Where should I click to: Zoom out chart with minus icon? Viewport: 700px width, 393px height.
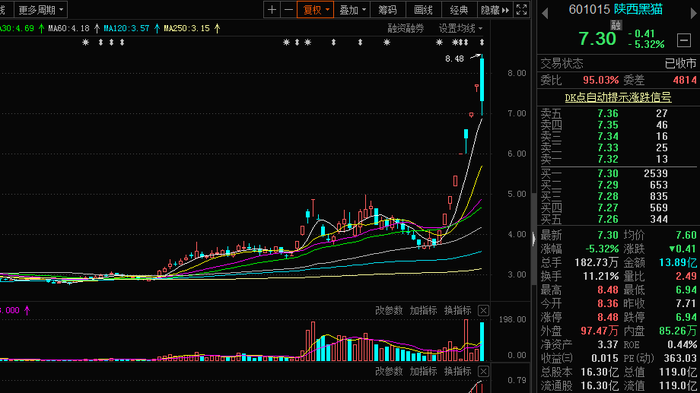[289, 10]
